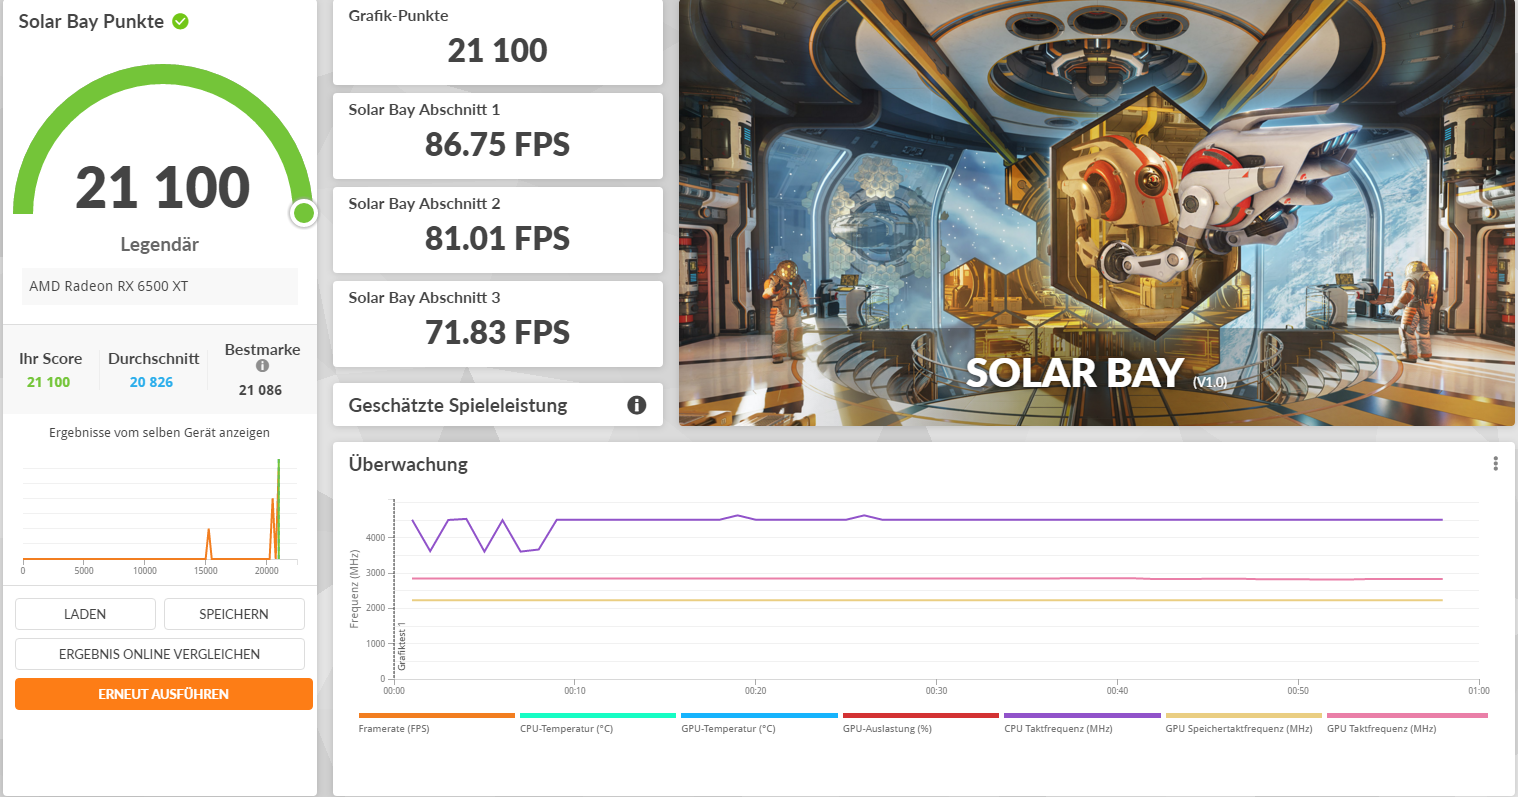Click the info icon under the Bestmarke label
1518x797 pixels.
[262, 368]
